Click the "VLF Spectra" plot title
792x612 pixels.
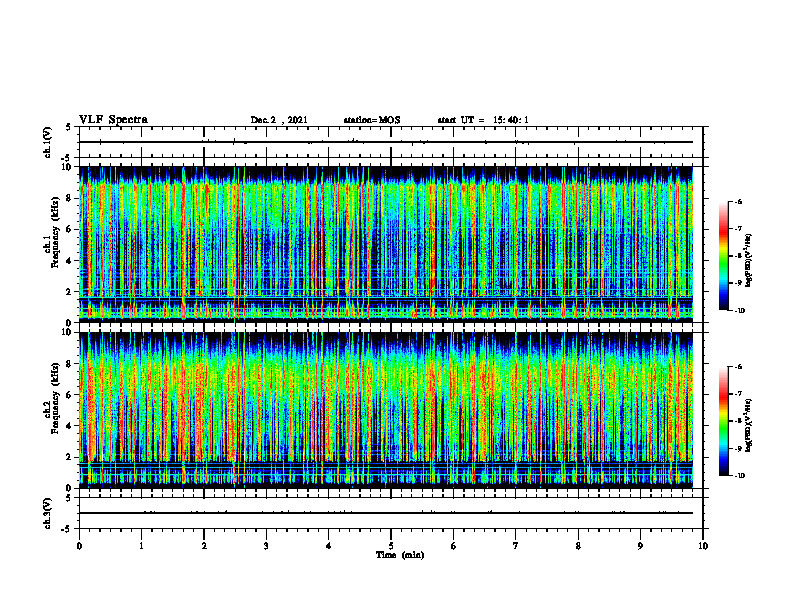[113, 120]
